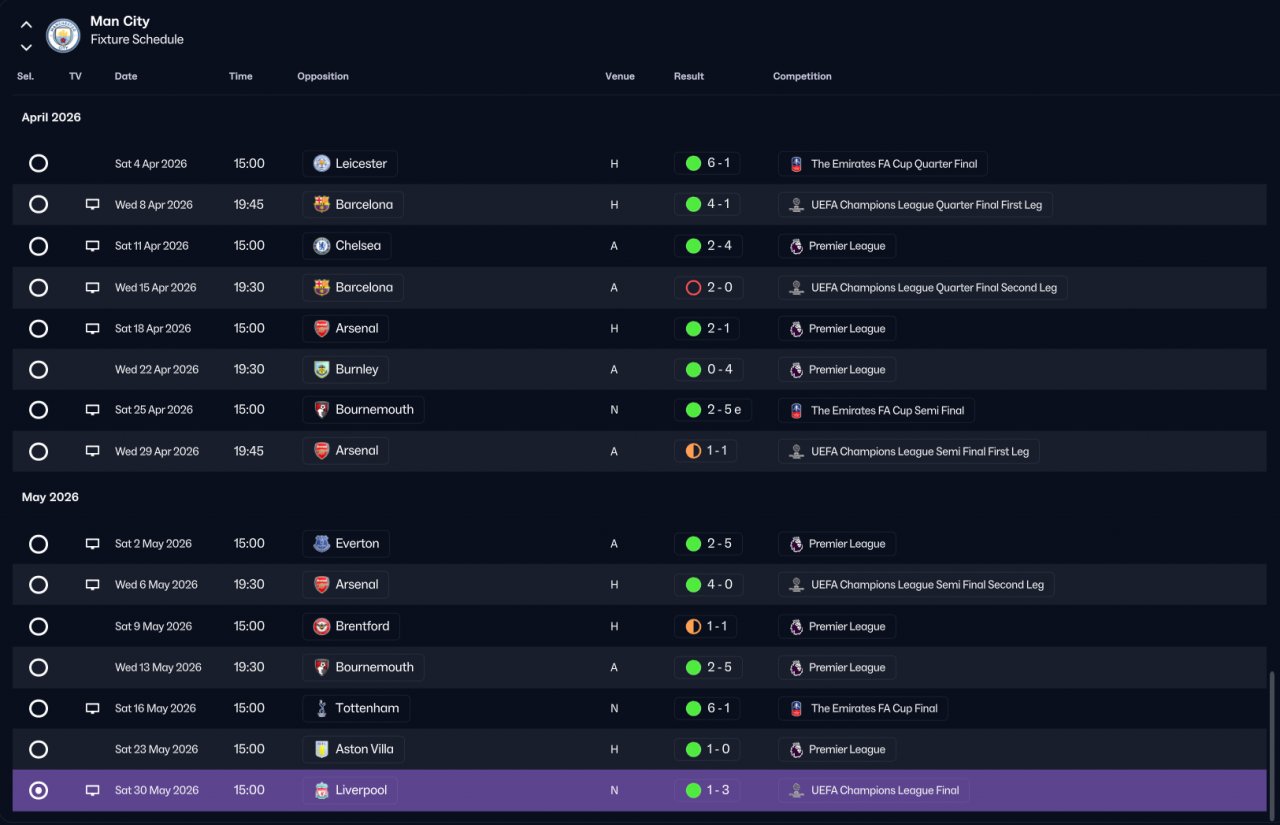Open the 2 - 5 e Bournemouth result
The width and height of the screenshot is (1280, 825).
[713, 409]
